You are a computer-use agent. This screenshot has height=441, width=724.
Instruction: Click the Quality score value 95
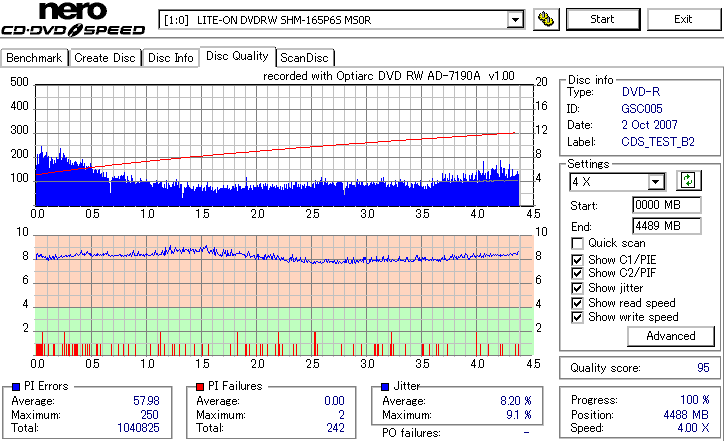pyautogui.click(x=703, y=368)
